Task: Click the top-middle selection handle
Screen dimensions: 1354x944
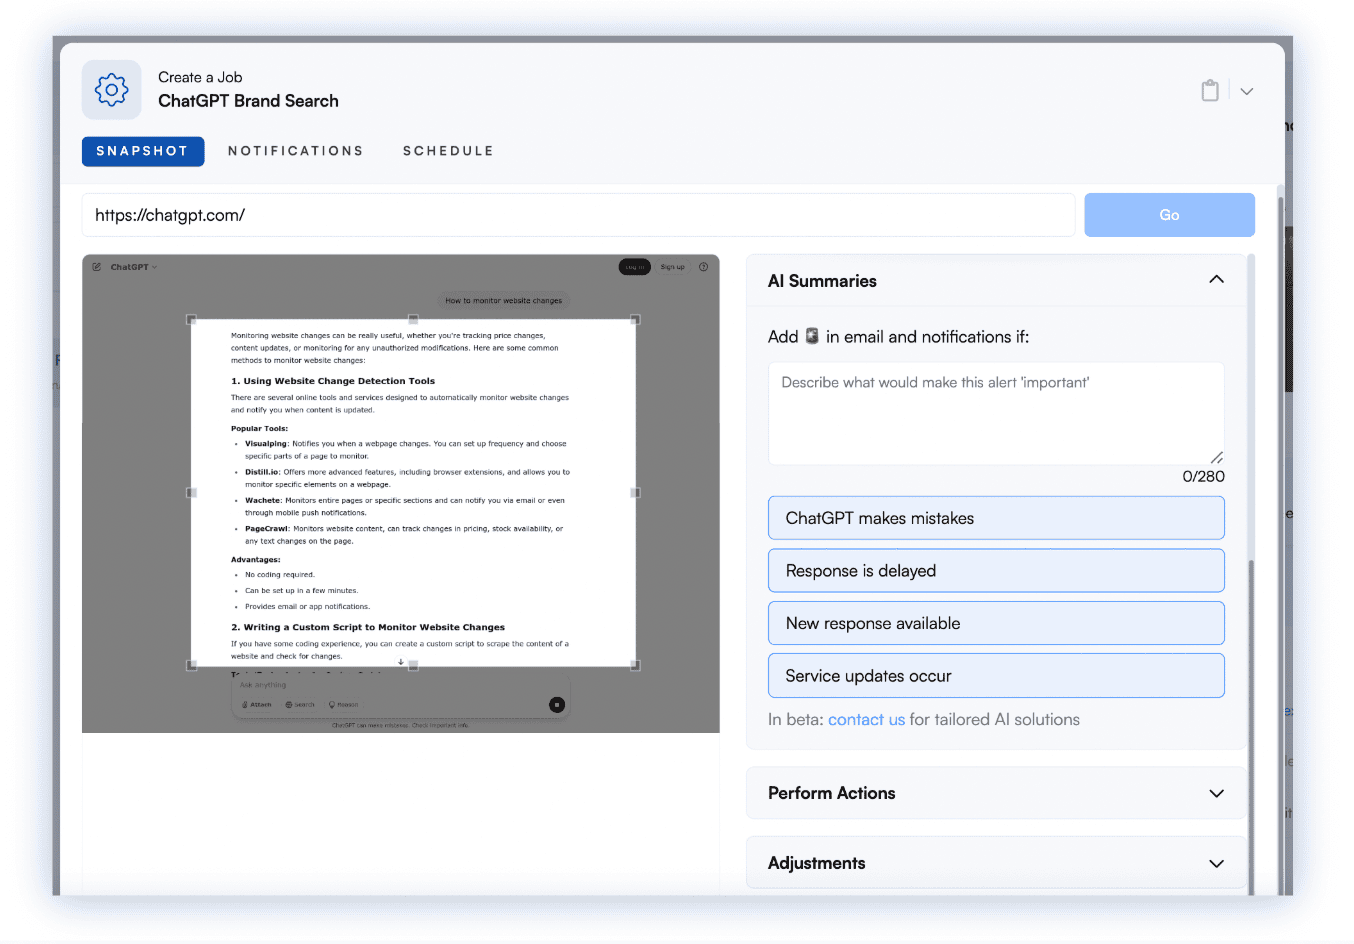Action: 413,320
